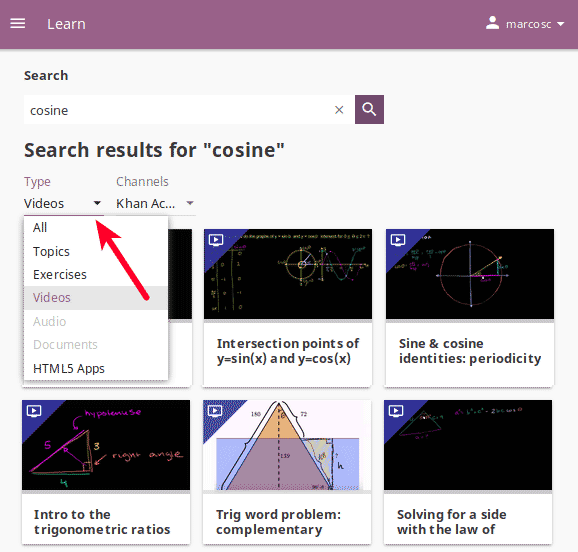The height and width of the screenshot is (552, 578).
Task: Click the Learn page title
Action: pos(66,24)
